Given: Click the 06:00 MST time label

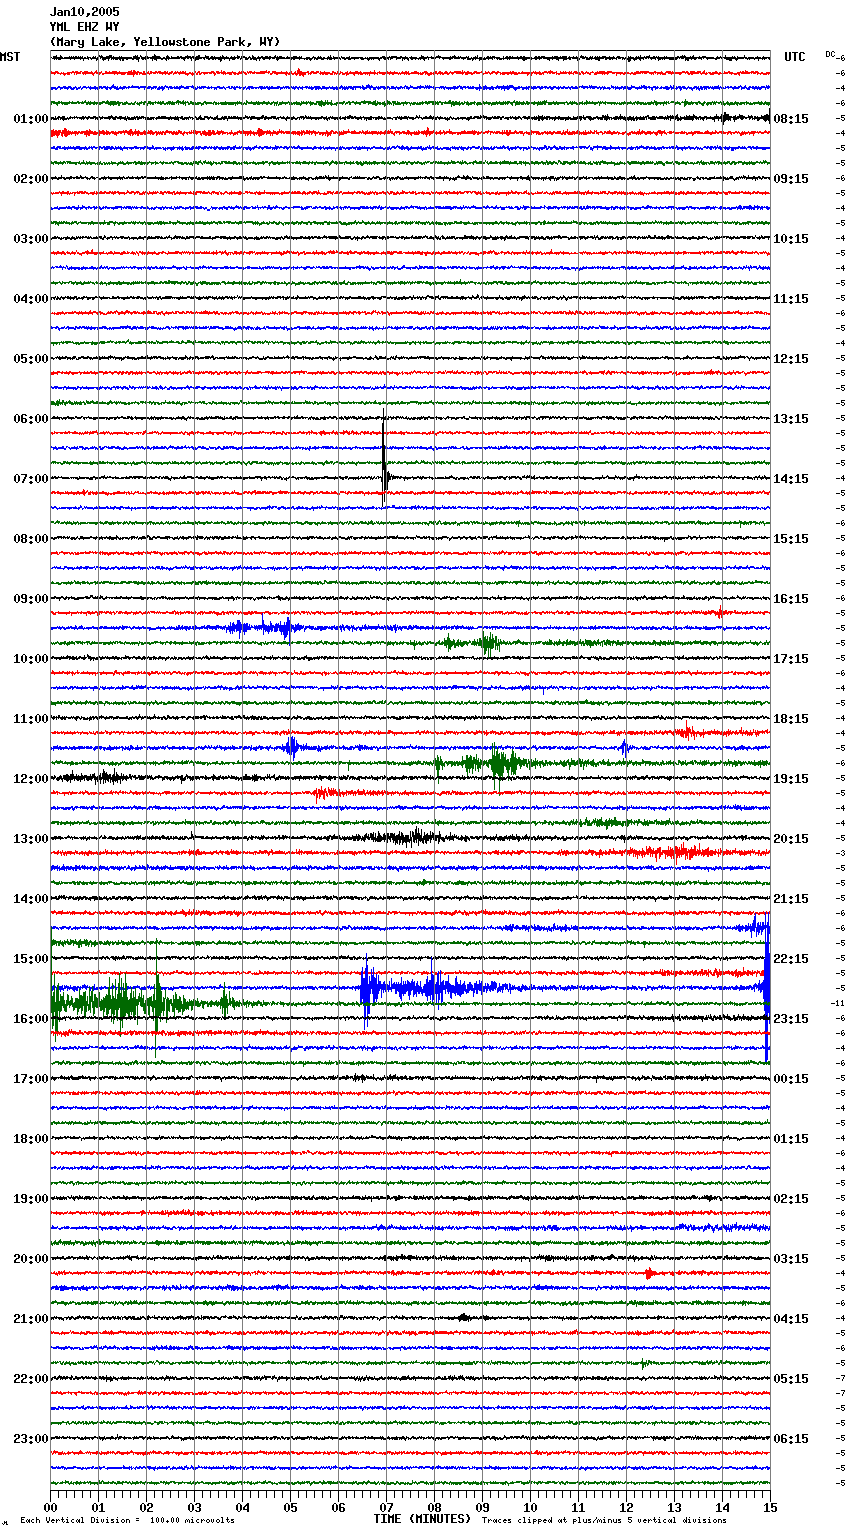Looking at the screenshot, I should 31,419.
